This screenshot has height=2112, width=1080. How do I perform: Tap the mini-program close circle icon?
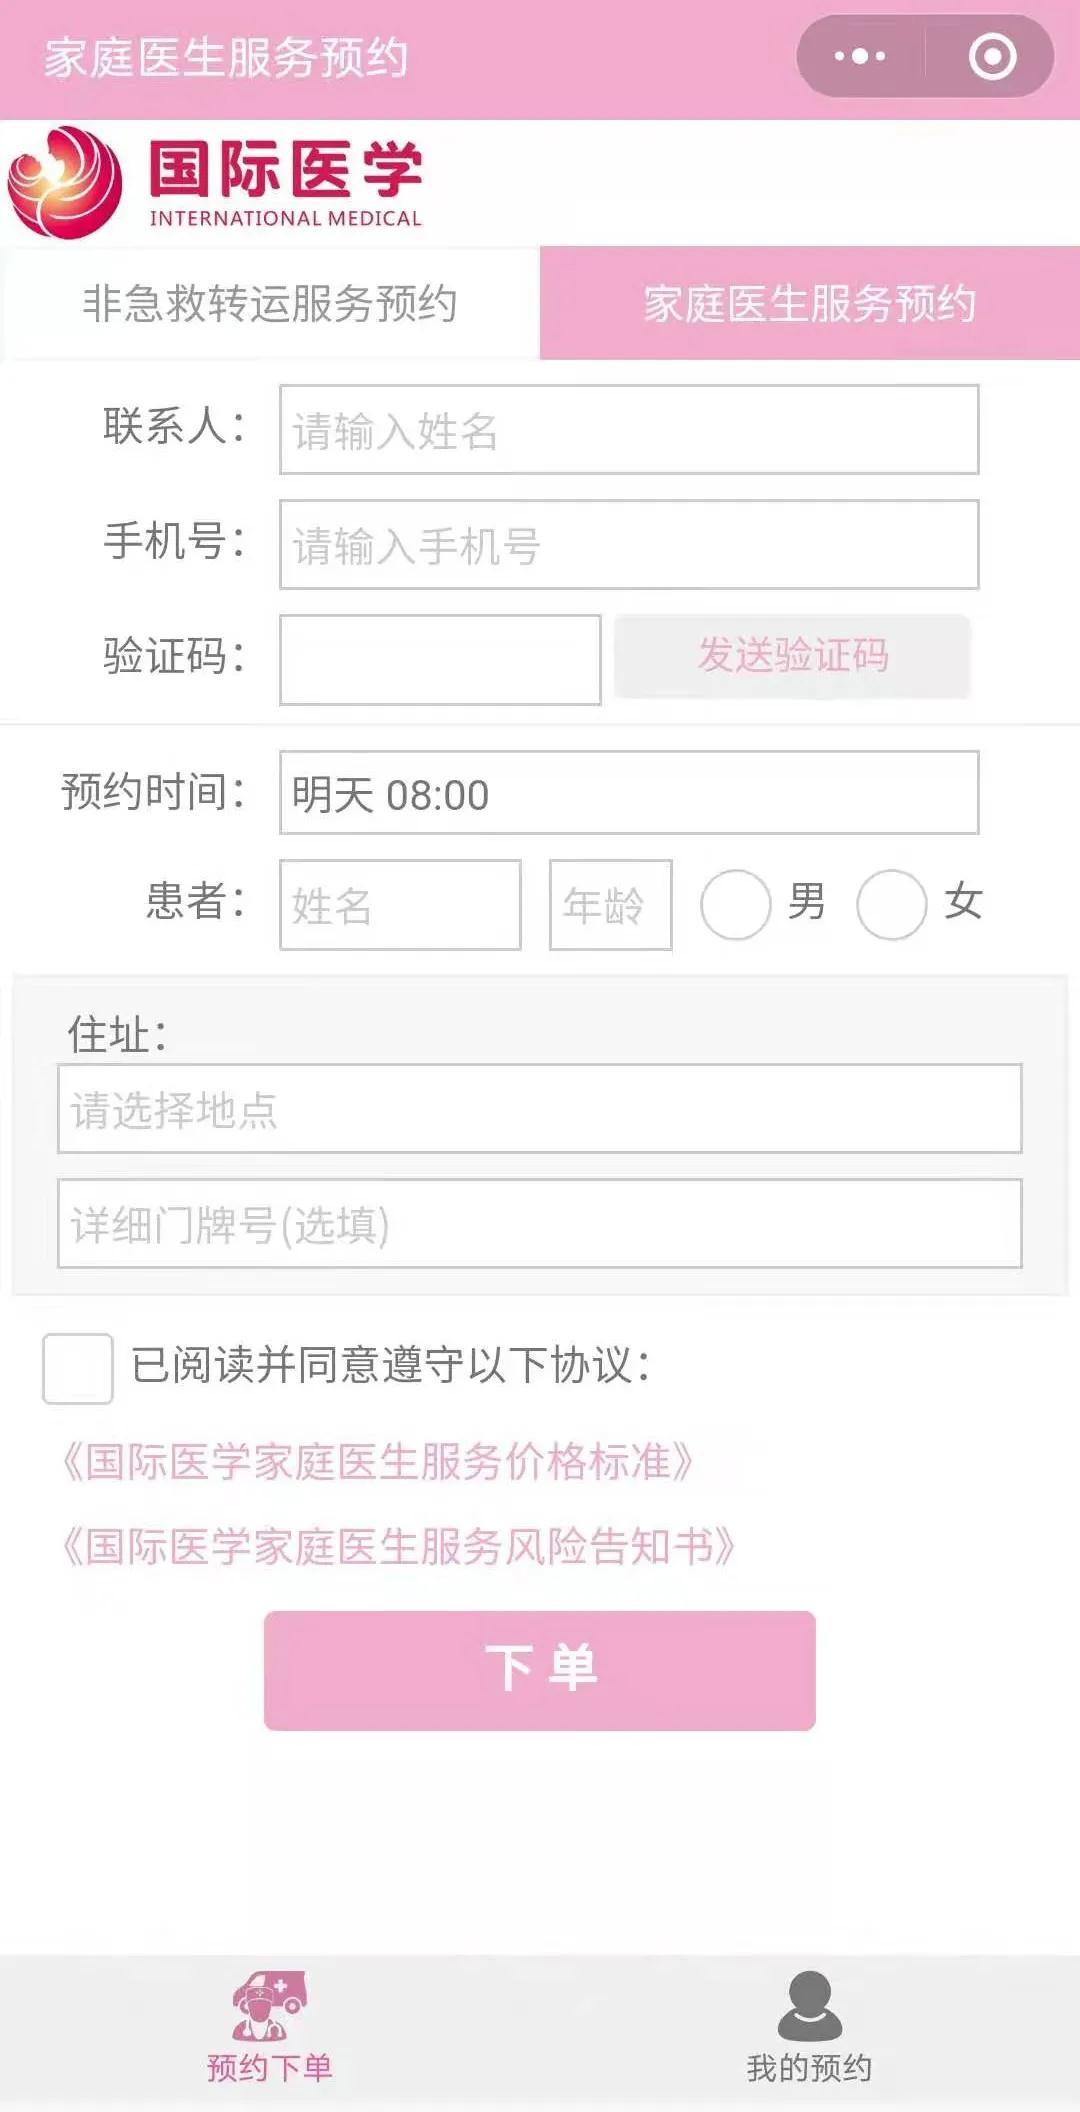(992, 56)
